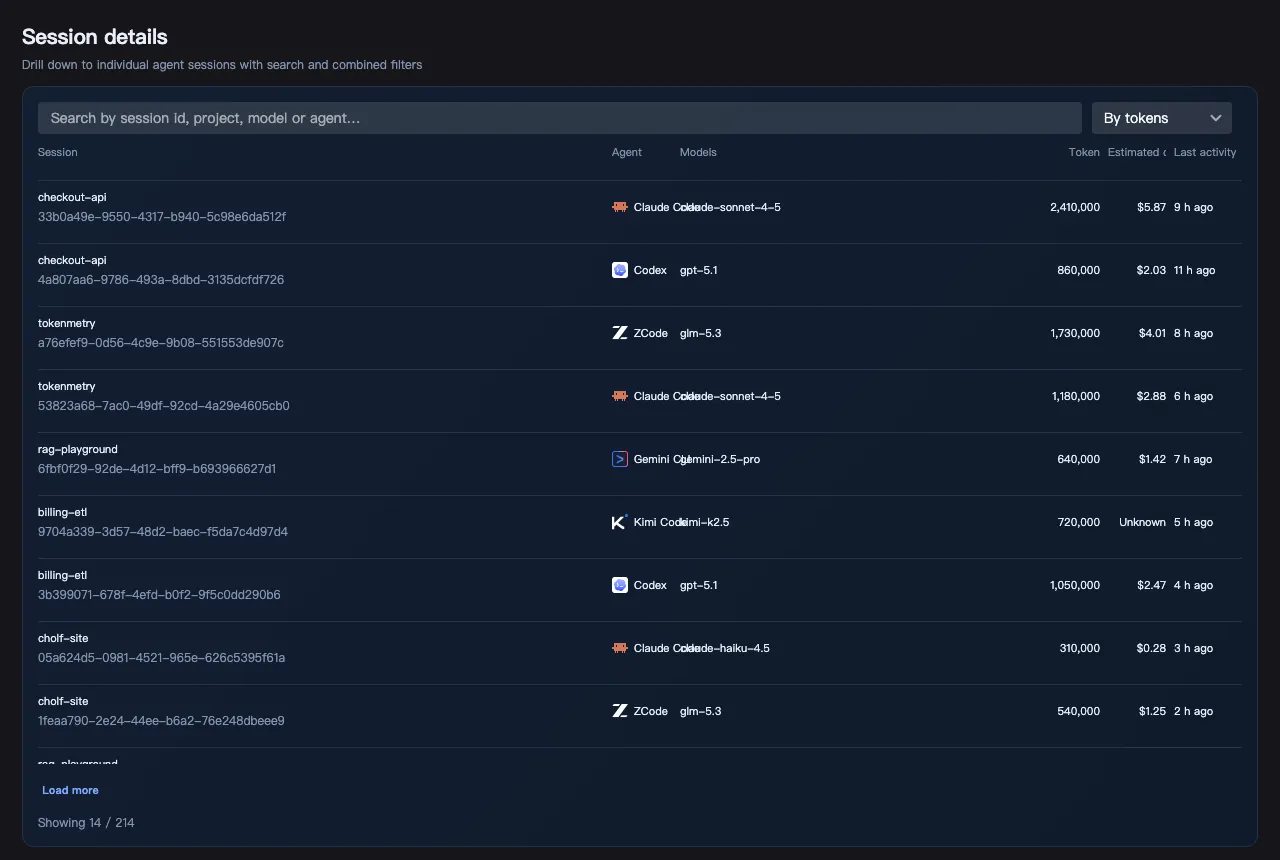The height and width of the screenshot is (860, 1280).
Task: Click the Kimi Code icon in the billing-etl row
Action: [620, 522]
